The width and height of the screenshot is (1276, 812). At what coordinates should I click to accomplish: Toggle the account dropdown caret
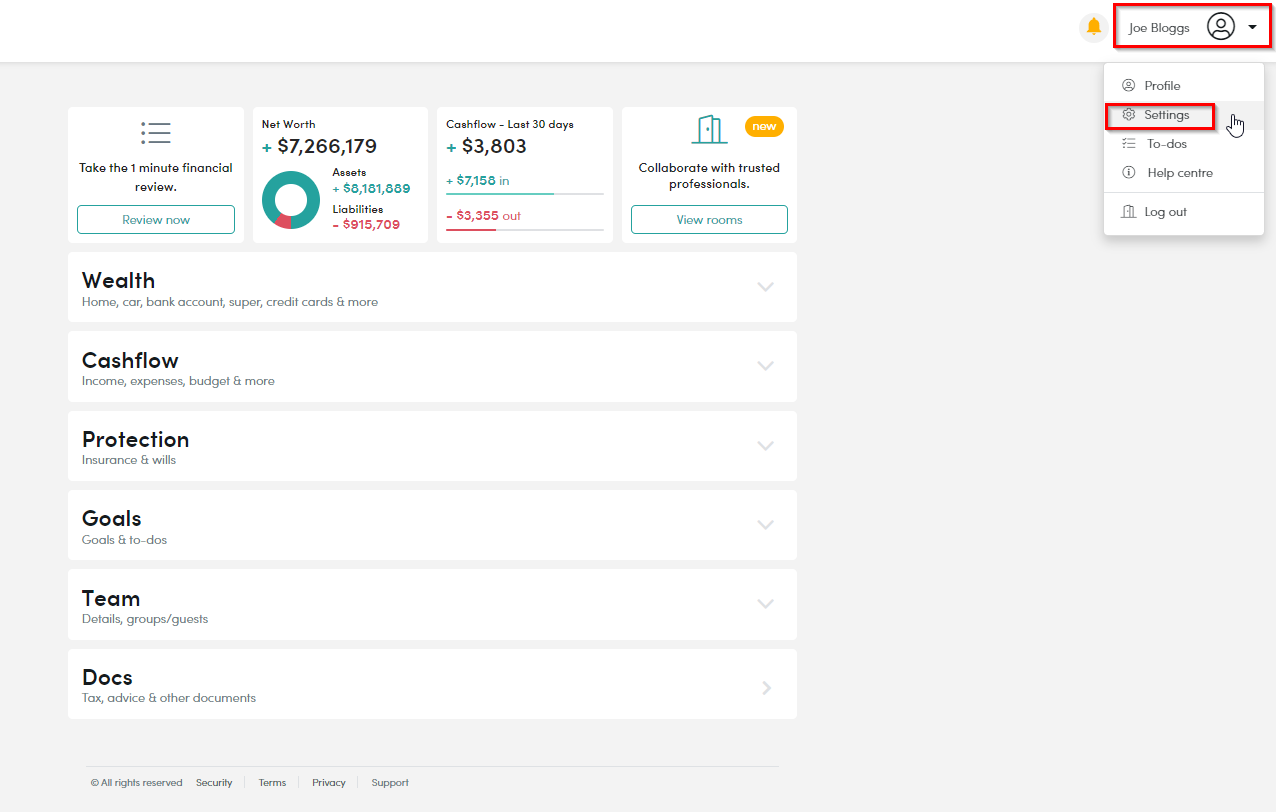click(1253, 28)
